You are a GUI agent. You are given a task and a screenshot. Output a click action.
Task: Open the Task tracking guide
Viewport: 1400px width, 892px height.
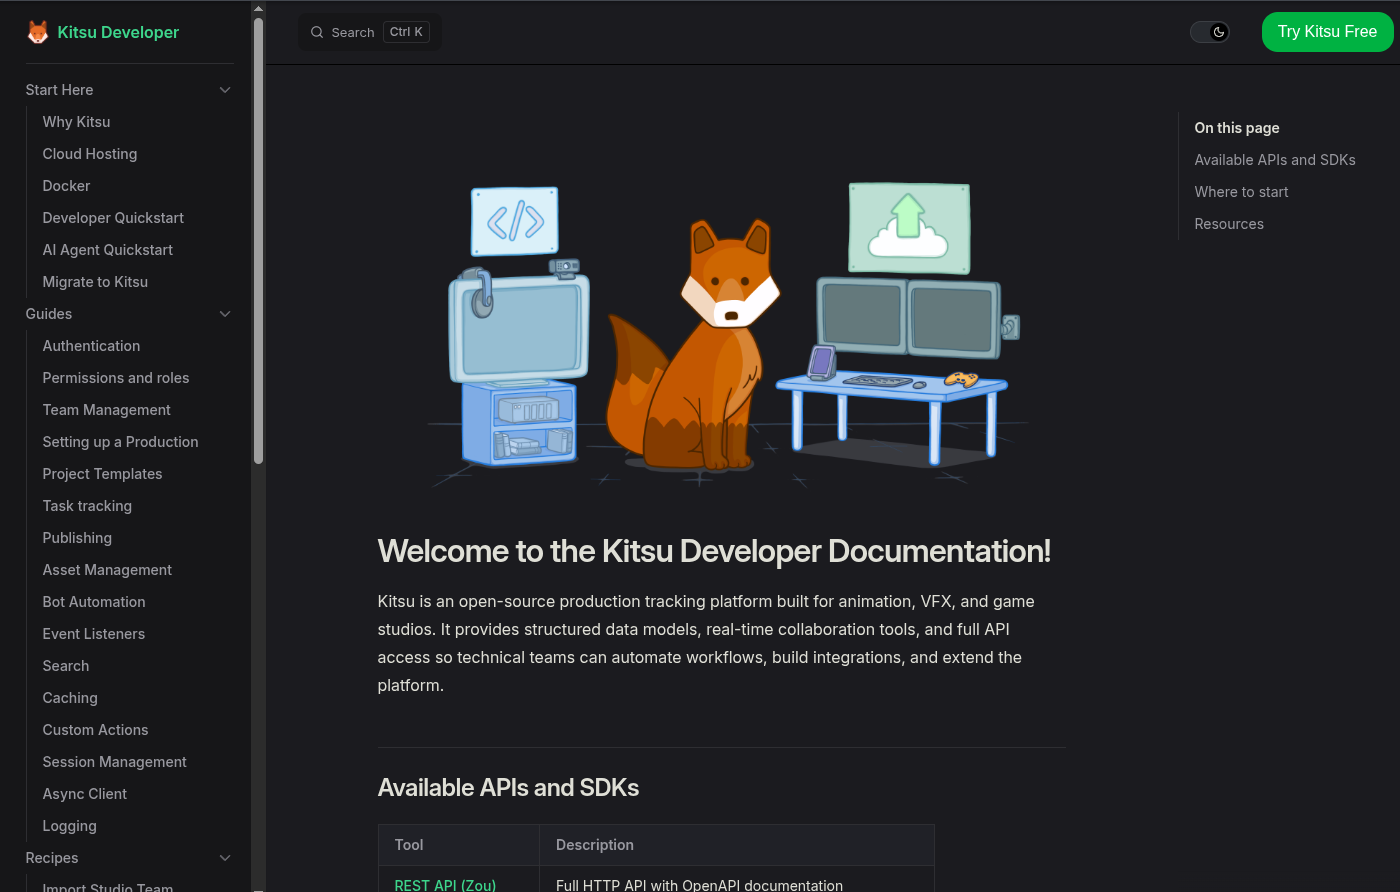tap(87, 506)
